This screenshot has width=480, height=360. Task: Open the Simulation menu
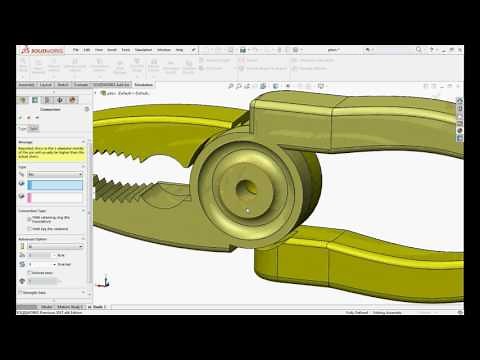click(143, 50)
